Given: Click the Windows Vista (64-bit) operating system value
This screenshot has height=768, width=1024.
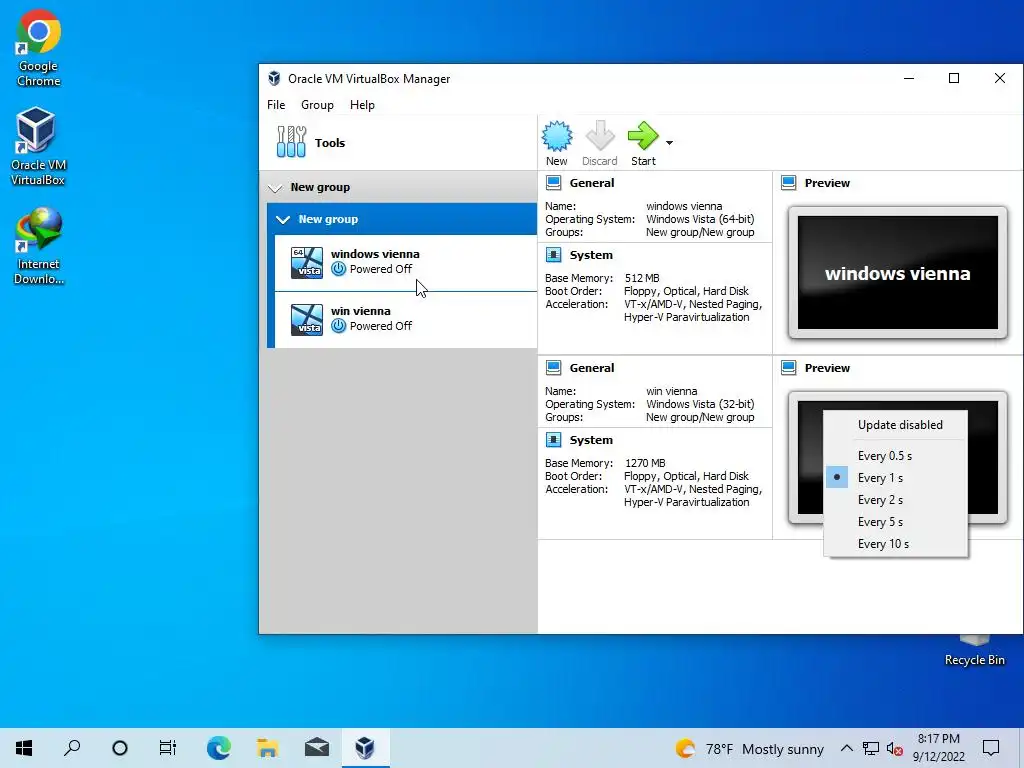Looking at the screenshot, I should (699, 219).
